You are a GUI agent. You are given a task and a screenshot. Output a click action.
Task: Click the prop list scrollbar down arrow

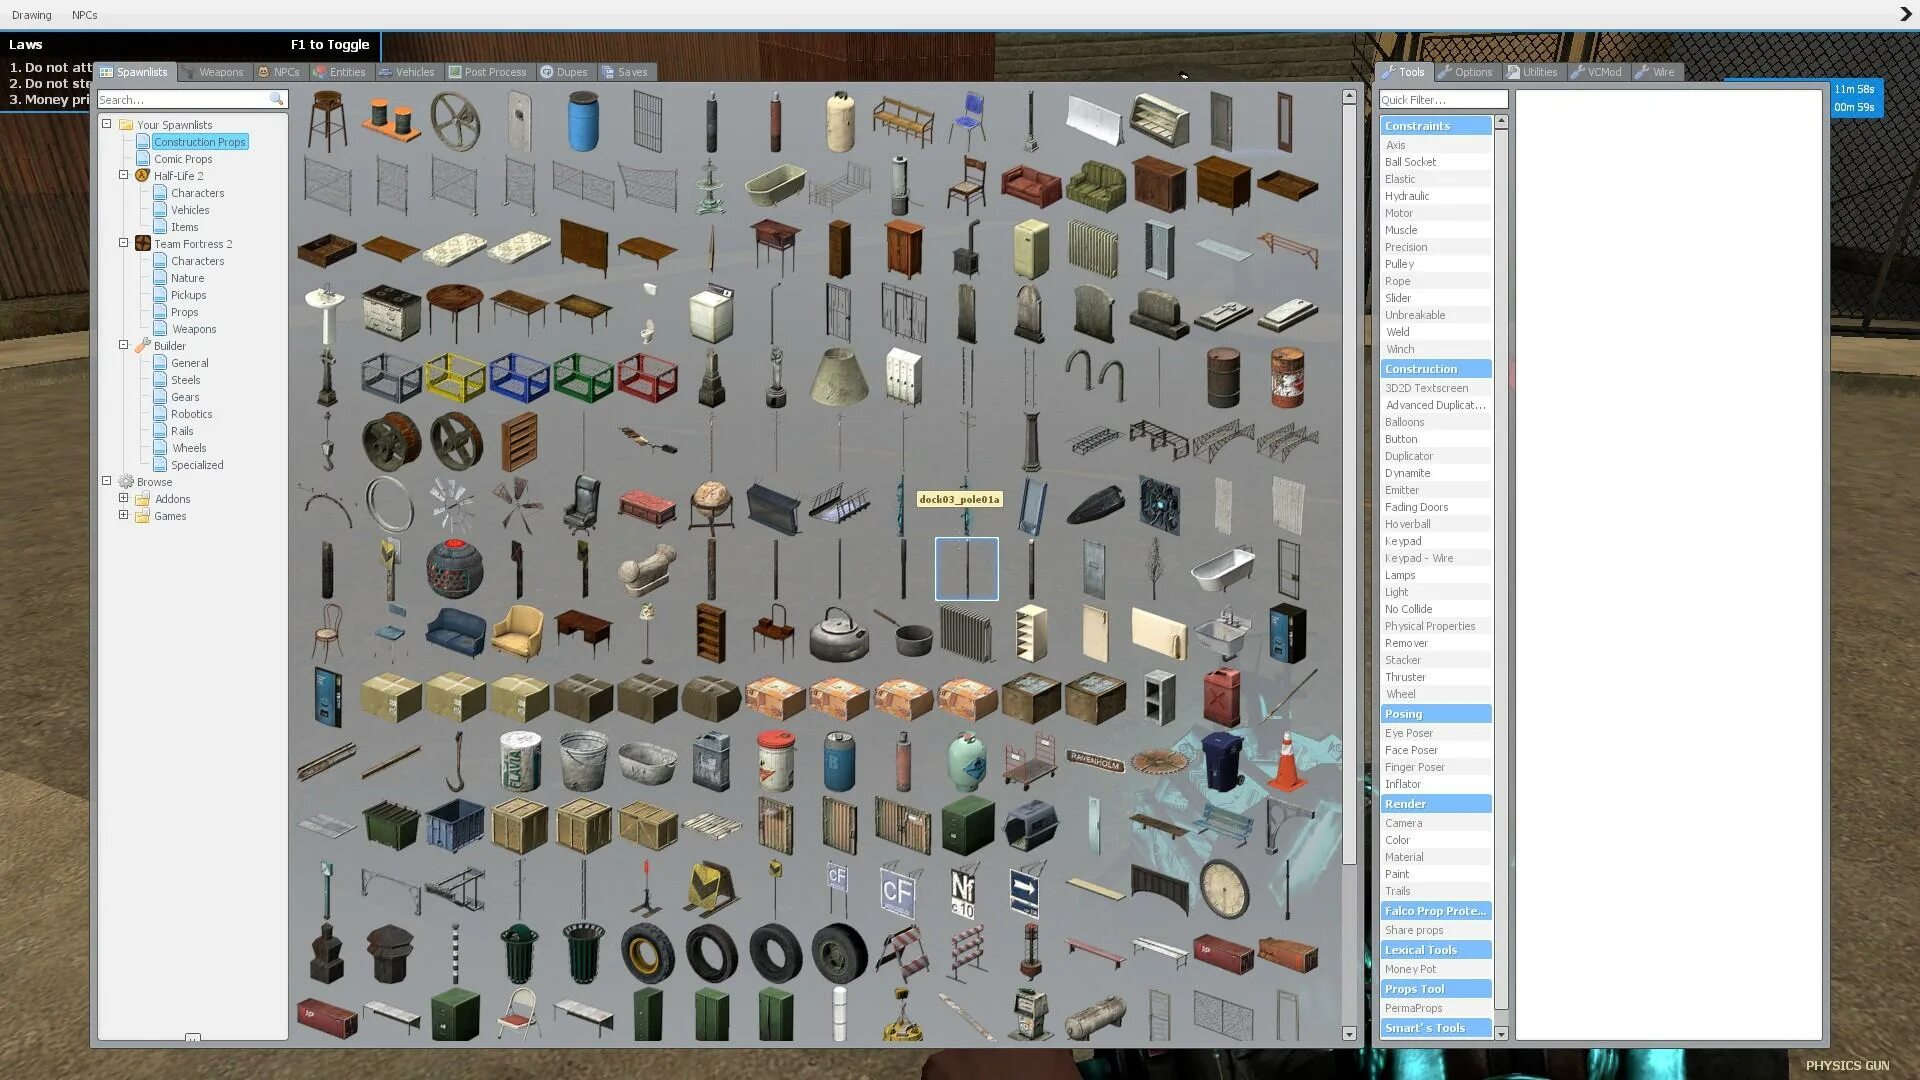[x=1349, y=1034]
